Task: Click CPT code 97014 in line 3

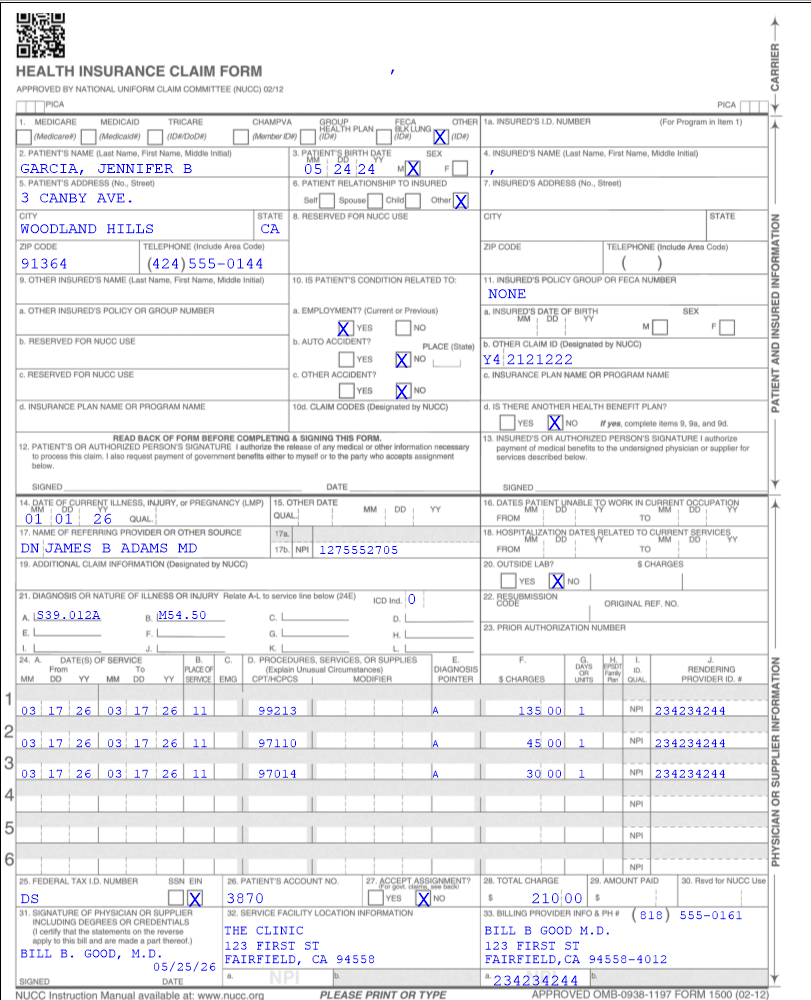Action: 277,774
